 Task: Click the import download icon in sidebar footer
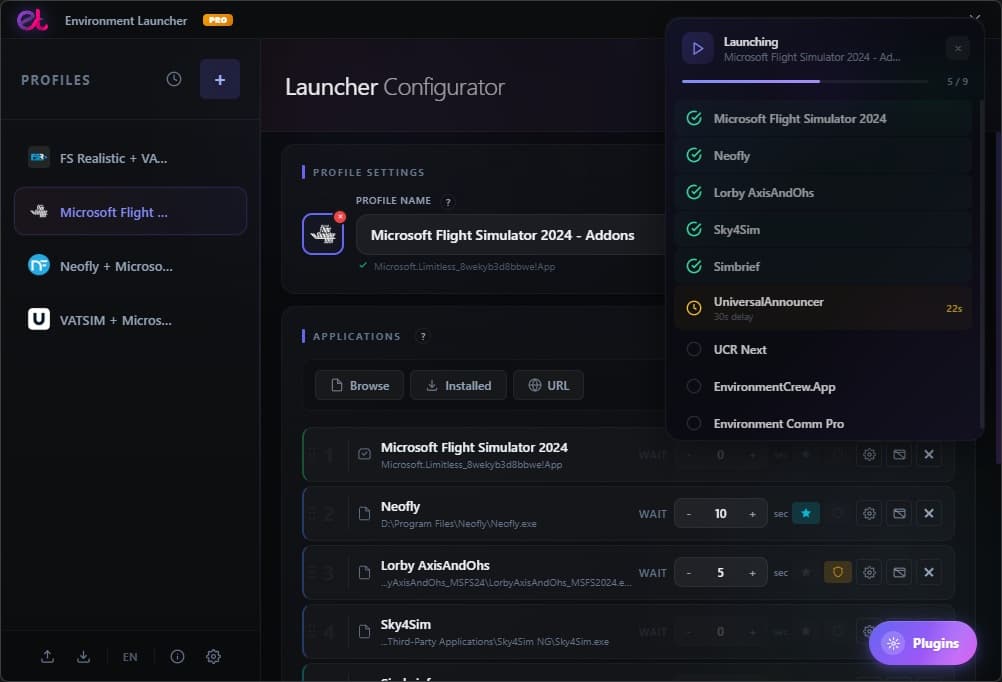tap(84, 656)
